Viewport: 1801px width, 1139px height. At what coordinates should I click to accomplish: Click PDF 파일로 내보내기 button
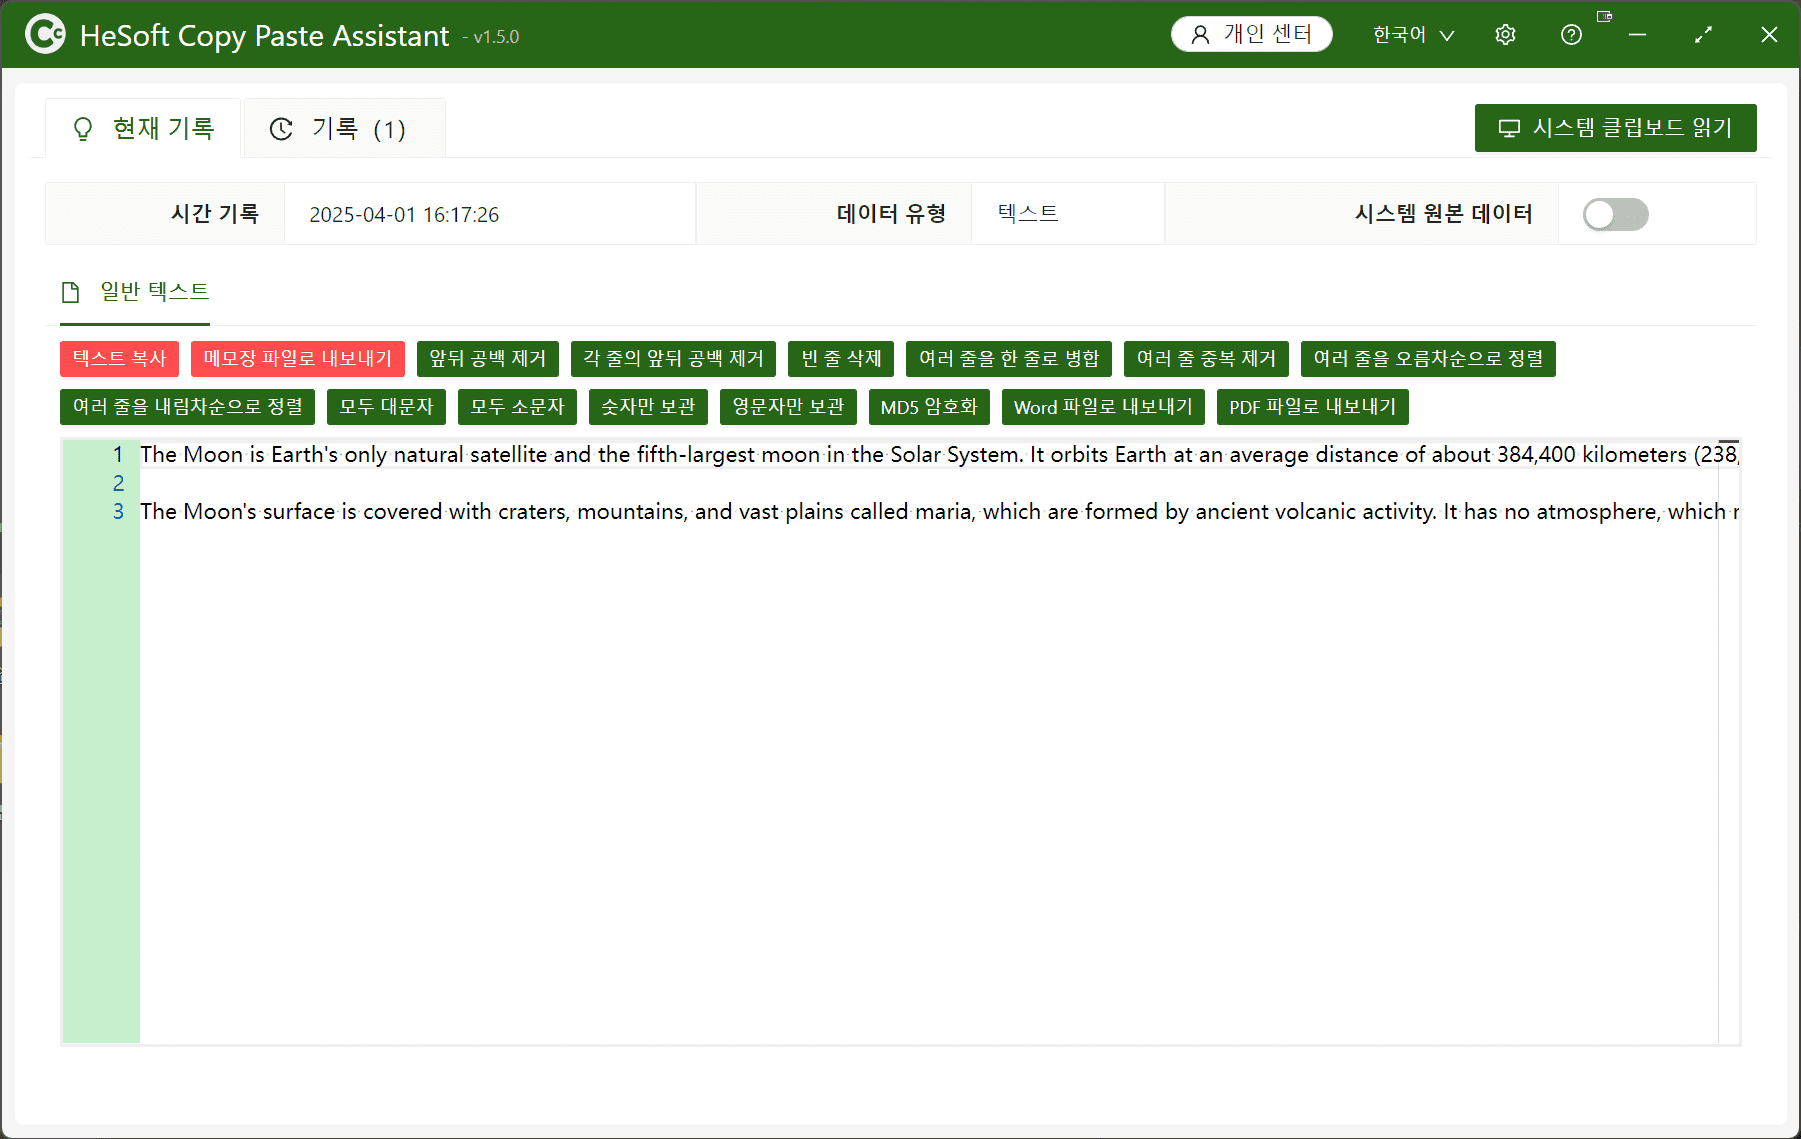pos(1312,407)
